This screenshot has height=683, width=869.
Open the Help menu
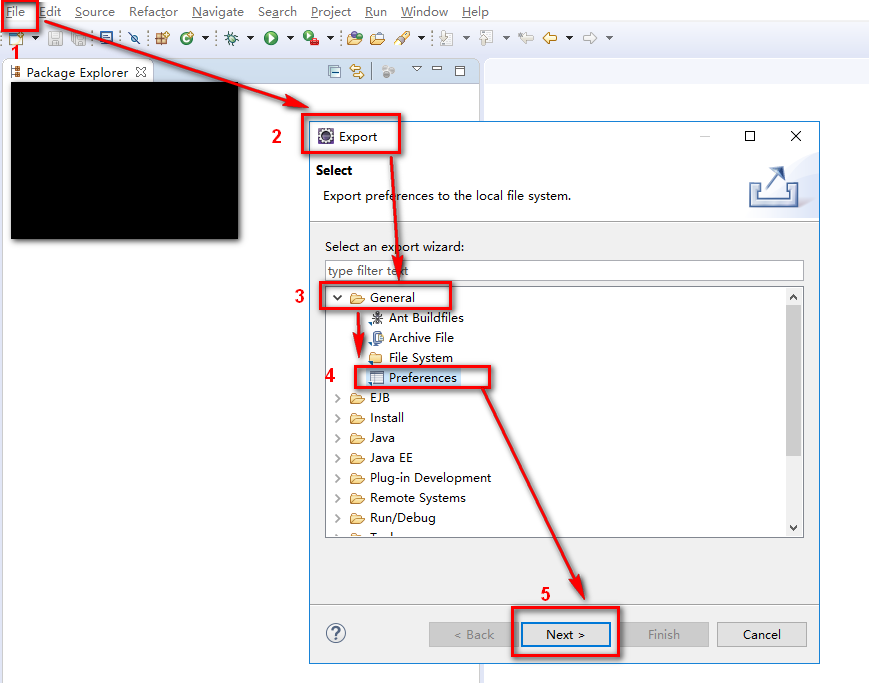(x=476, y=12)
